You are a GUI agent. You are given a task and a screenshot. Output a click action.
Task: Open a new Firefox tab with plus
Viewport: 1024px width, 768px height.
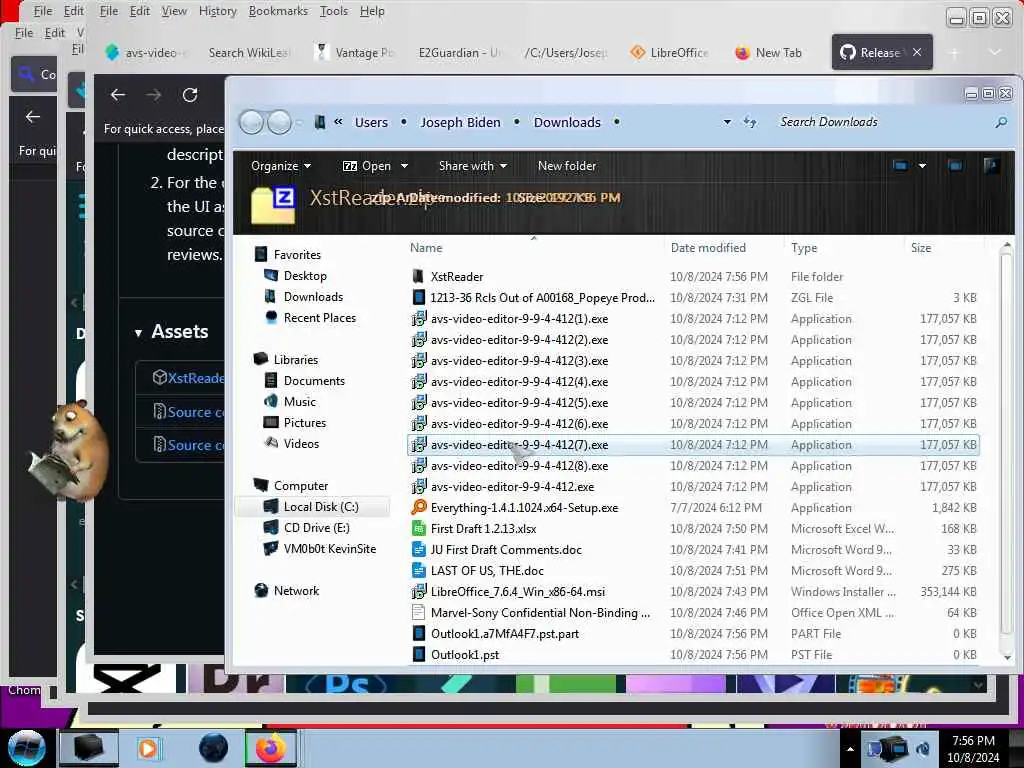pyautogui.click(x=954, y=52)
